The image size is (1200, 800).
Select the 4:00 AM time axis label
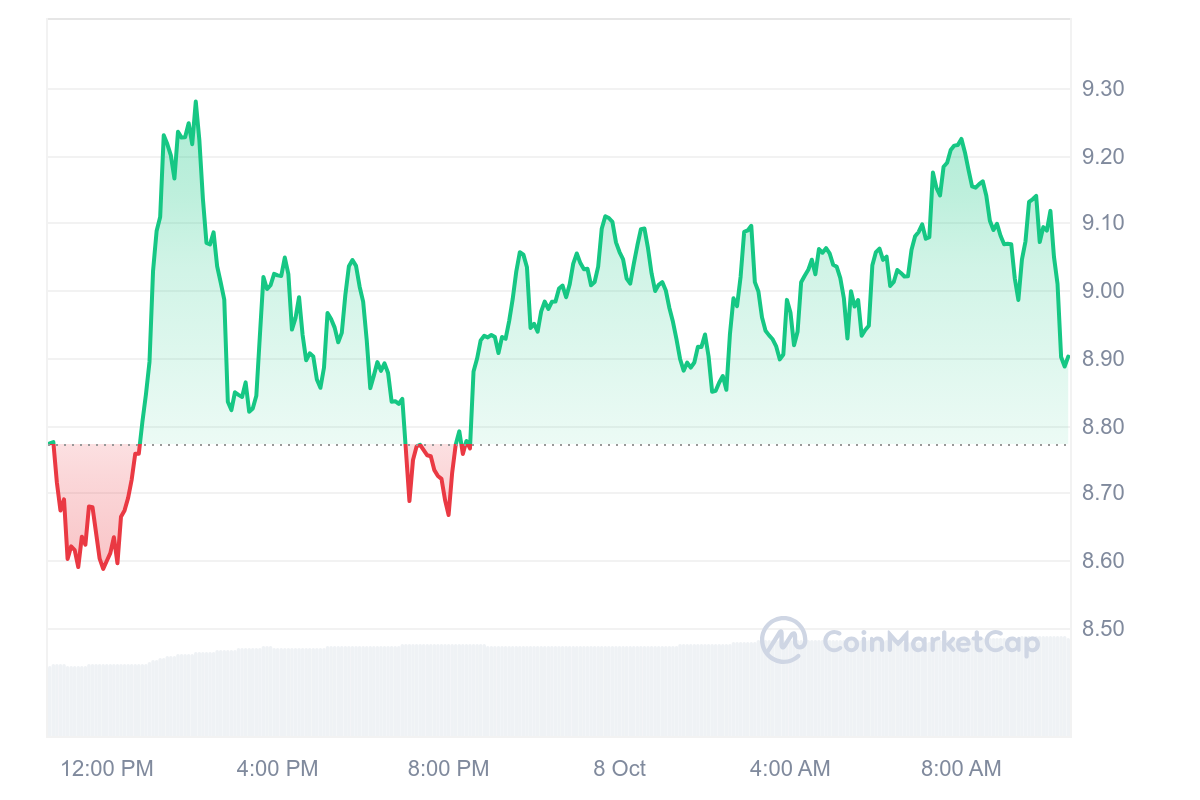tap(790, 769)
